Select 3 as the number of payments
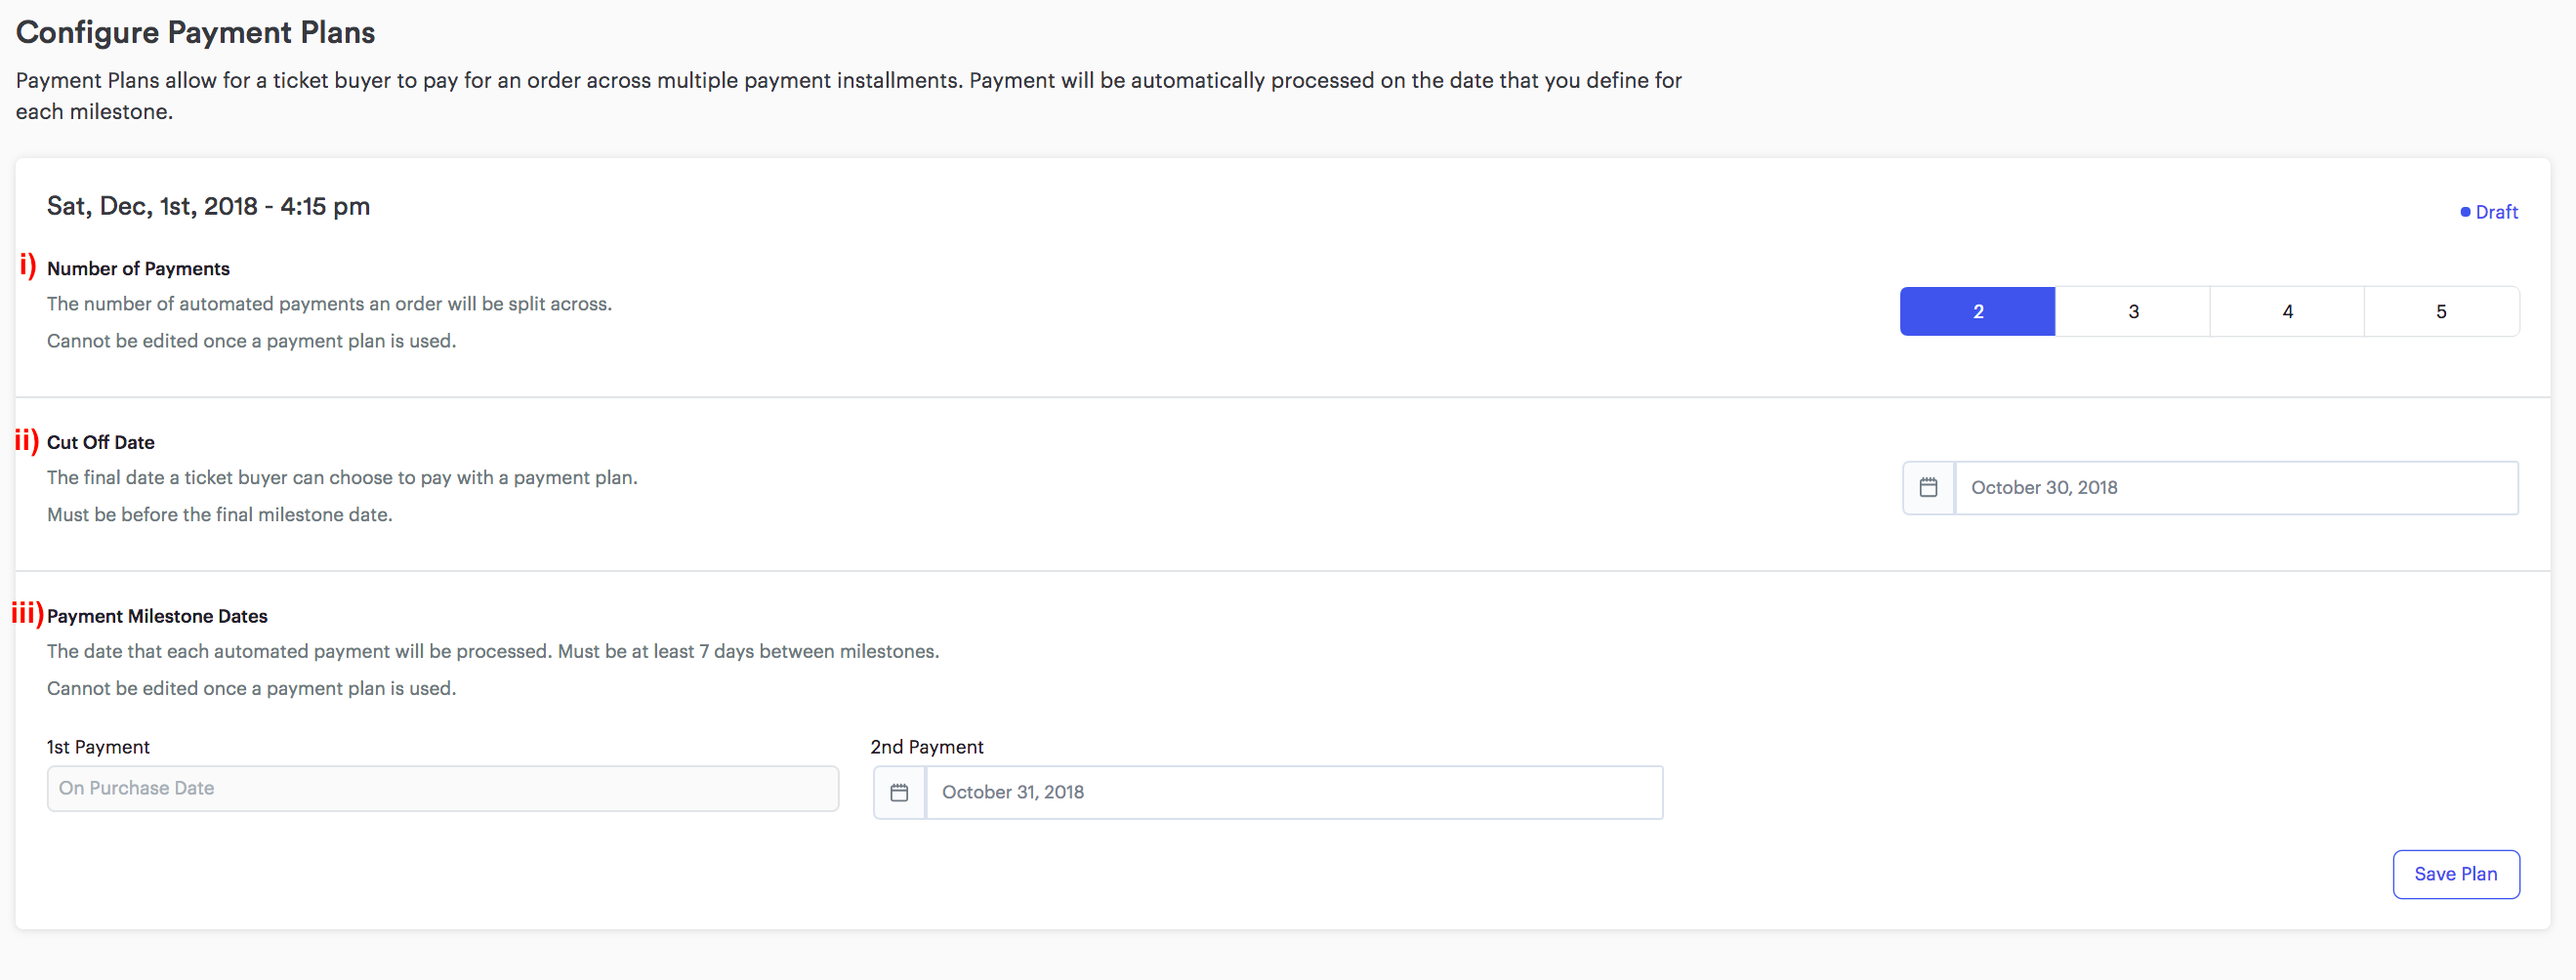 (x=2132, y=311)
